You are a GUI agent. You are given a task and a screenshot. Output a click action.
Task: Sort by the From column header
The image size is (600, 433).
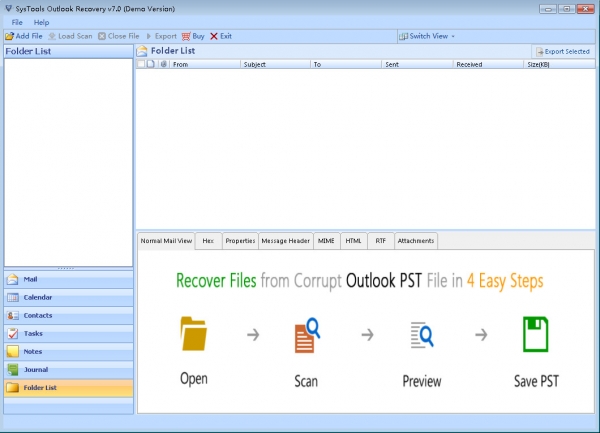click(x=205, y=64)
